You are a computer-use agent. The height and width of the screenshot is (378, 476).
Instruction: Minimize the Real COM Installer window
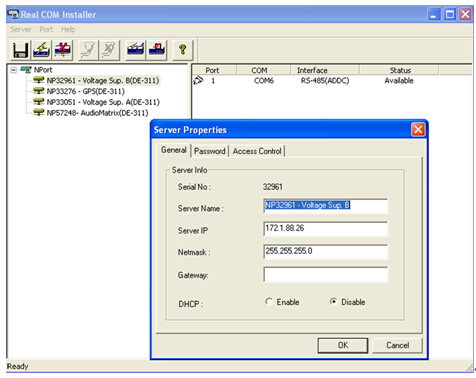click(434, 15)
